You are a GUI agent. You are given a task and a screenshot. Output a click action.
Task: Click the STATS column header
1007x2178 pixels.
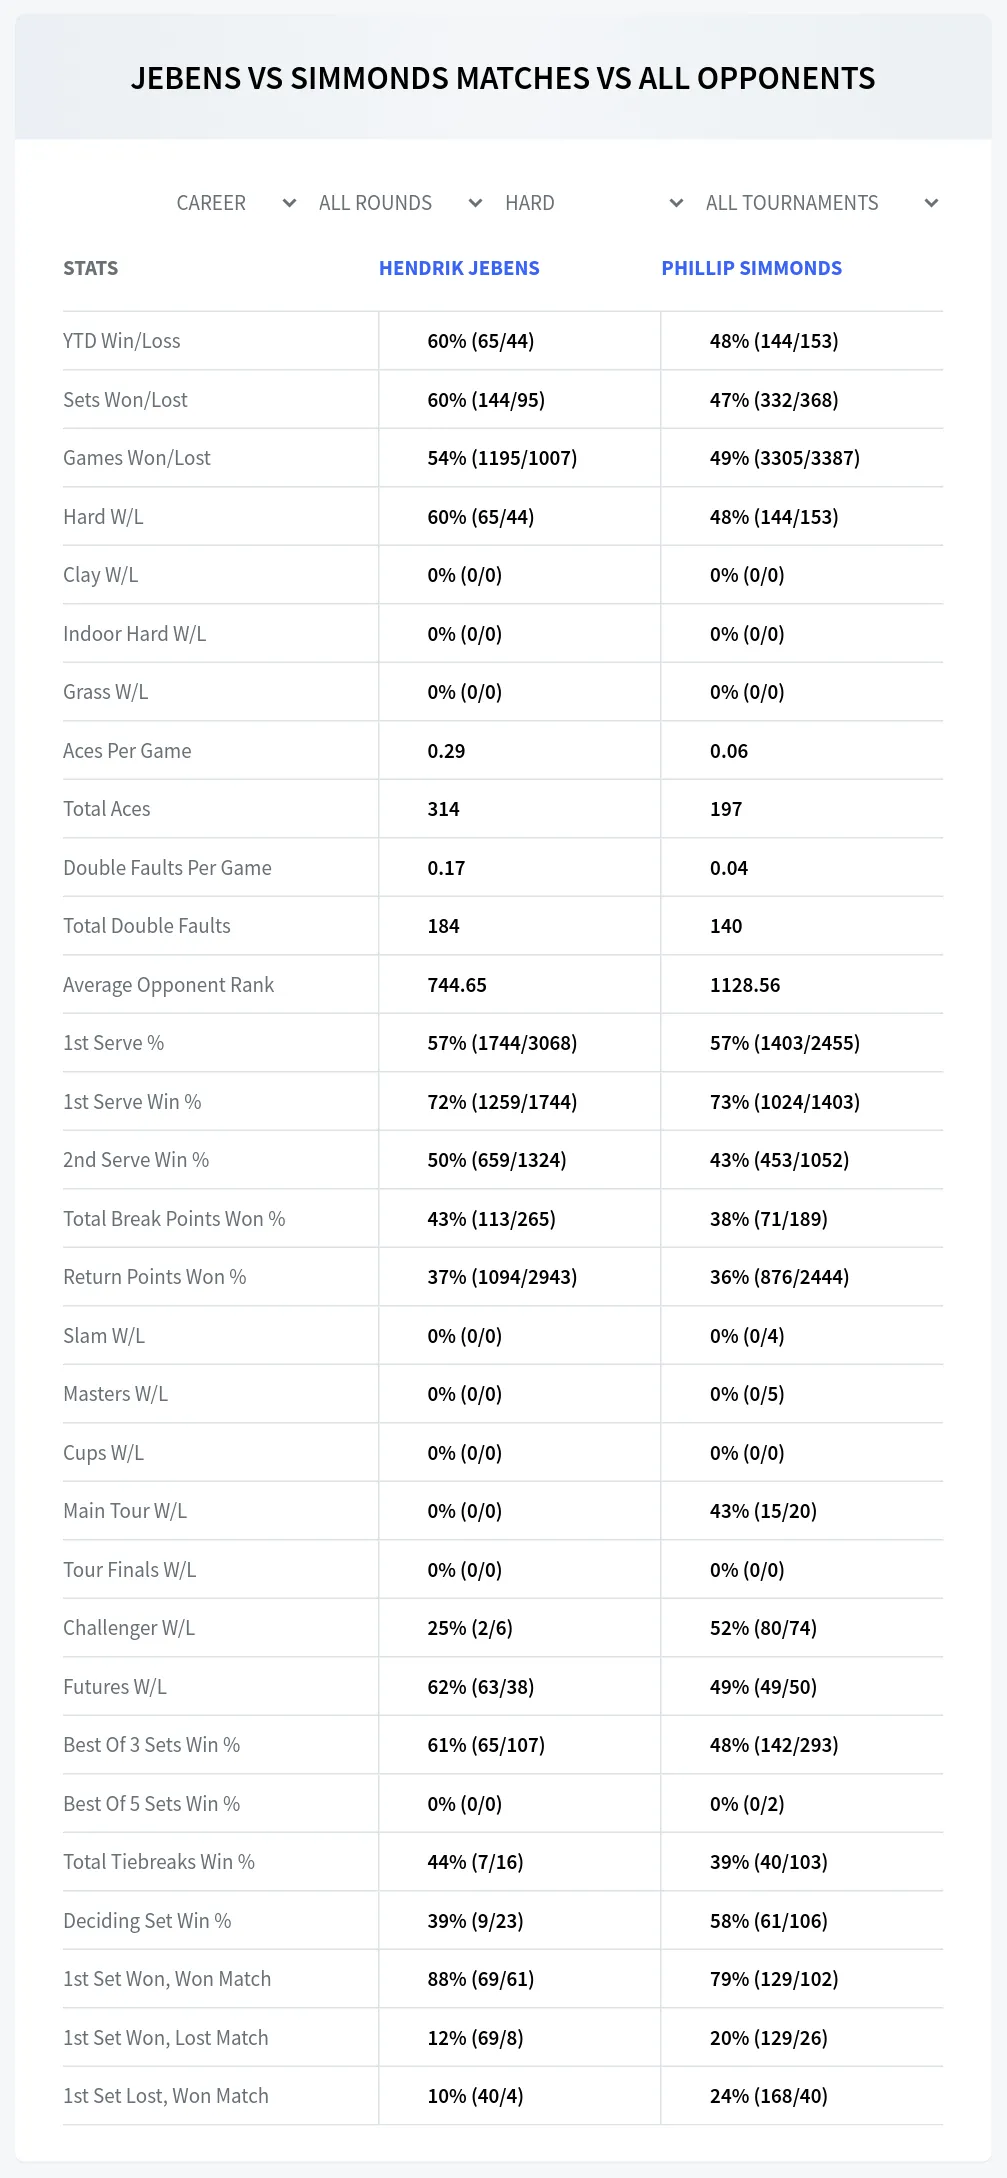[x=90, y=268]
